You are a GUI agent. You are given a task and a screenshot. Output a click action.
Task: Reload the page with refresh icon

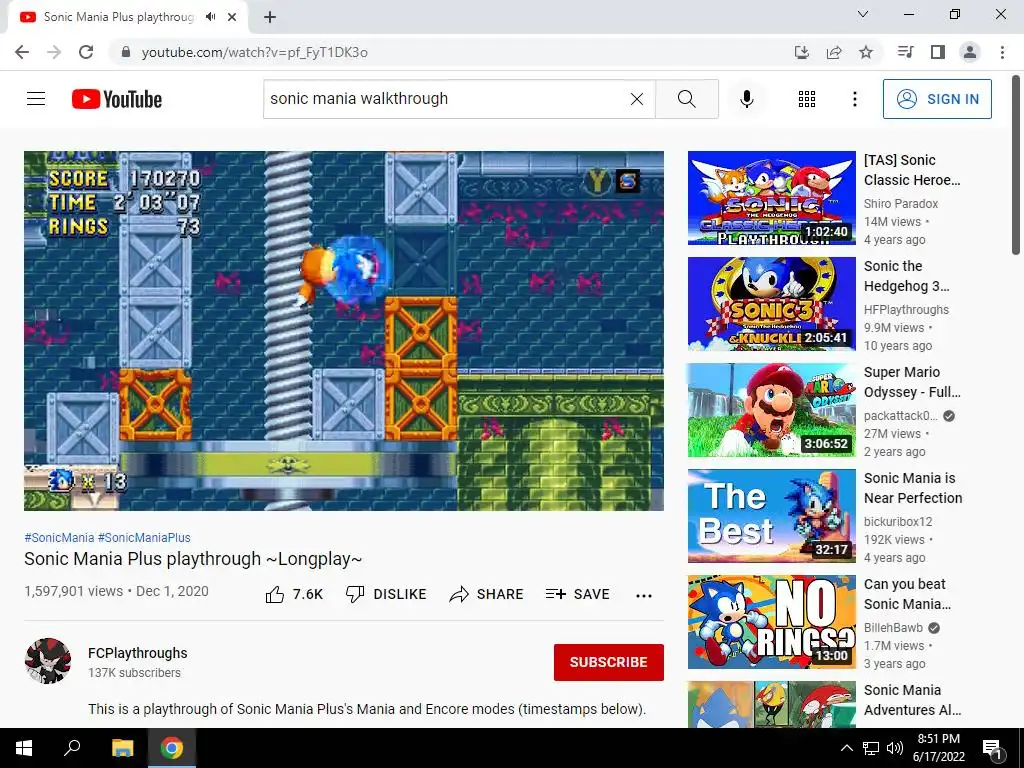click(x=86, y=52)
